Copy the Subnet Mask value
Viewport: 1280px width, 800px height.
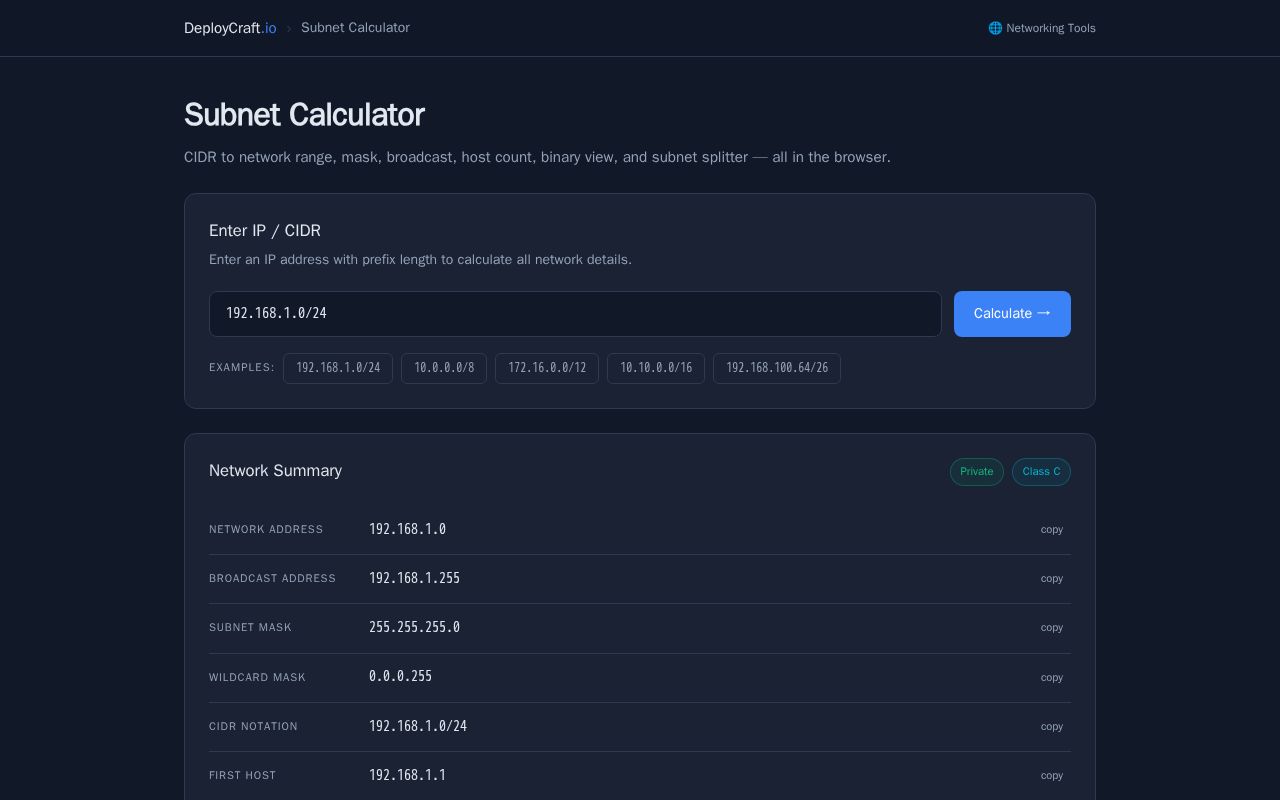click(1052, 628)
